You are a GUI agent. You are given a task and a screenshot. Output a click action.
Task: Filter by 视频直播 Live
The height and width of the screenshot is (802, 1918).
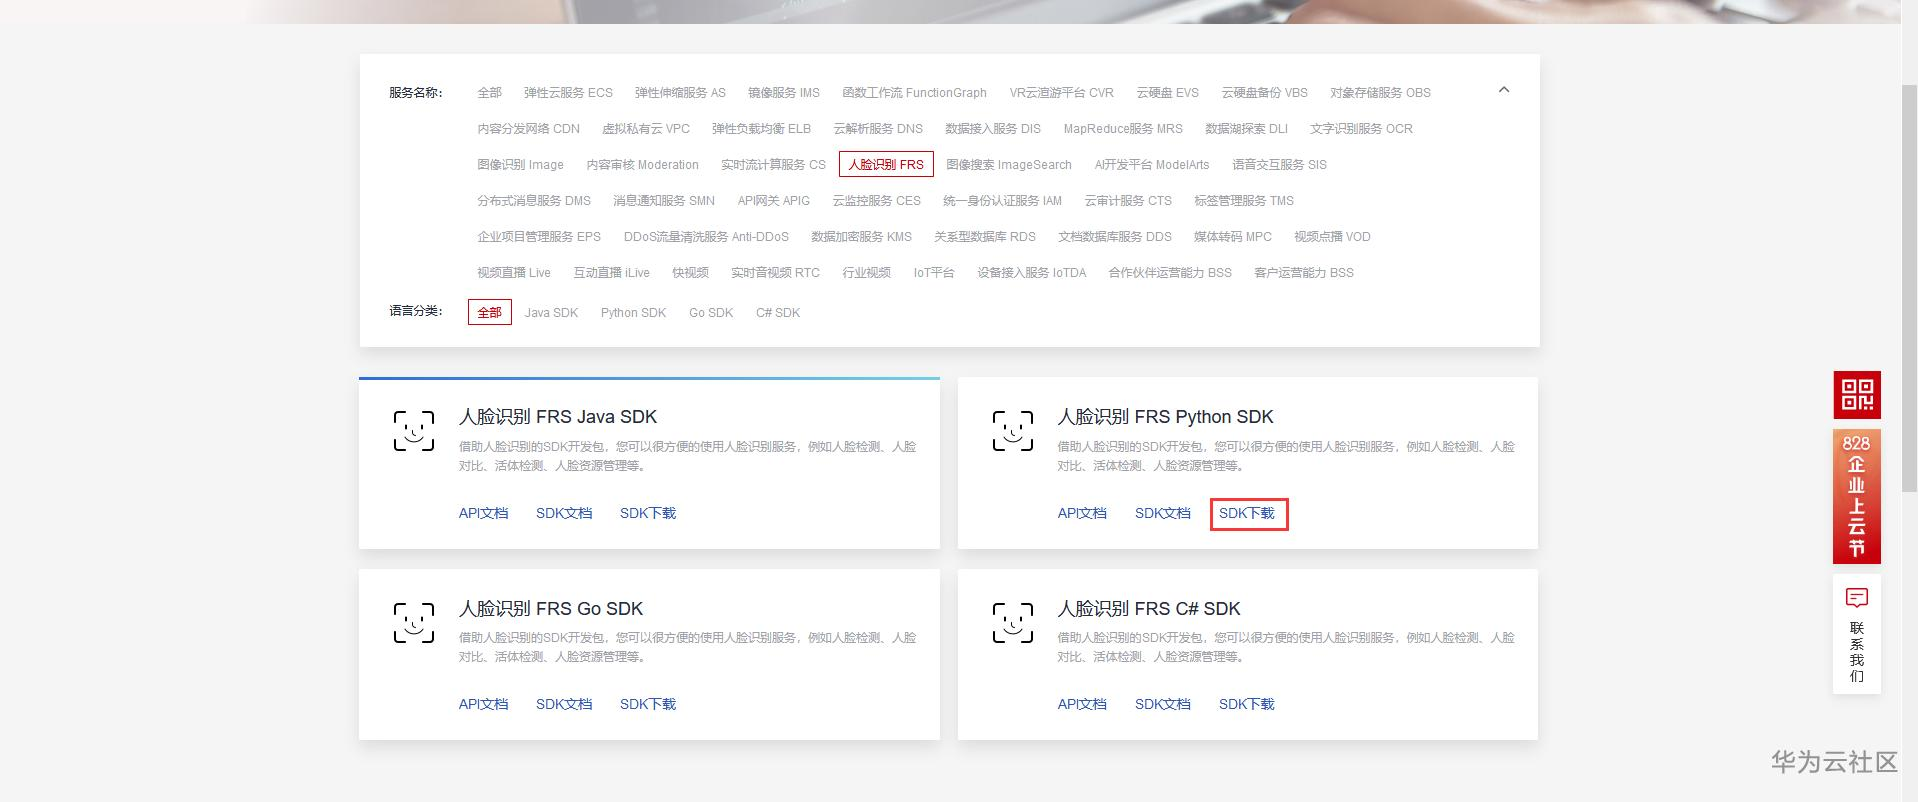(514, 273)
